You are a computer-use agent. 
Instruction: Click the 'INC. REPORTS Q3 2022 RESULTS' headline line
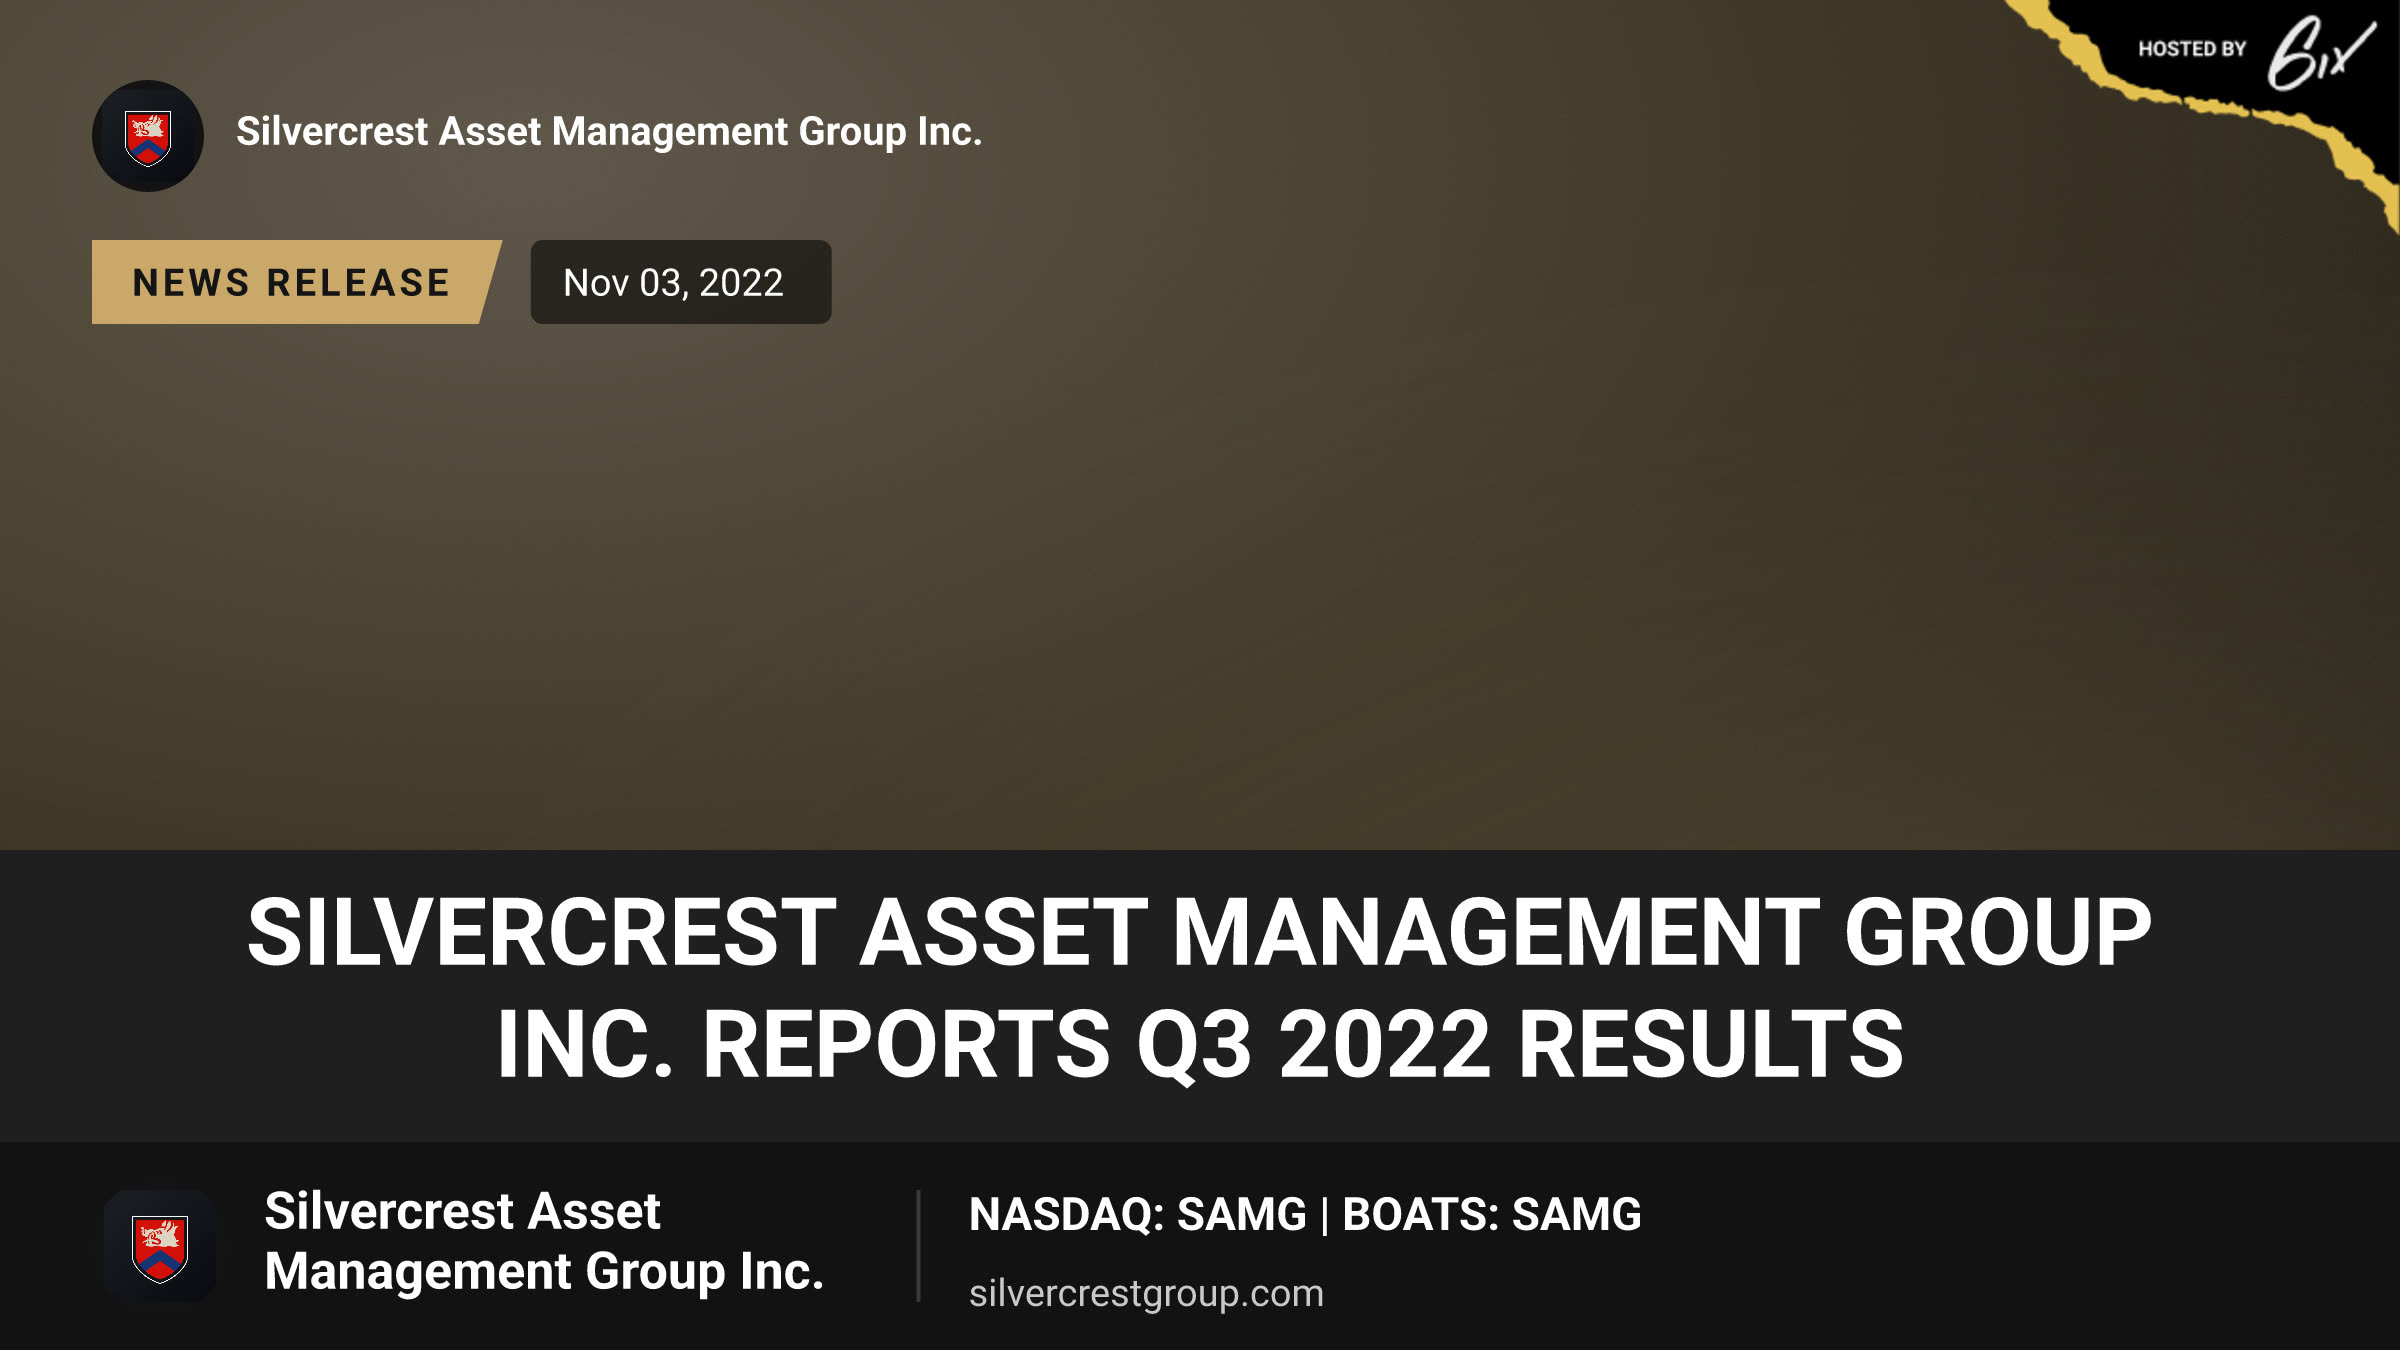coord(1200,1045)
